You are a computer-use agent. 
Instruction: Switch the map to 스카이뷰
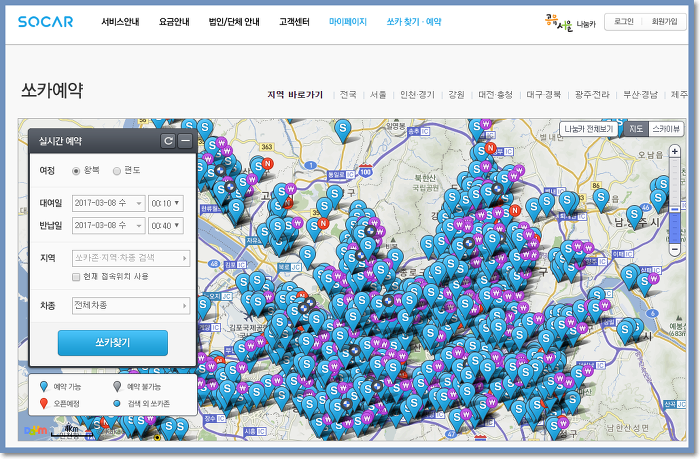(x=666, y=129)
